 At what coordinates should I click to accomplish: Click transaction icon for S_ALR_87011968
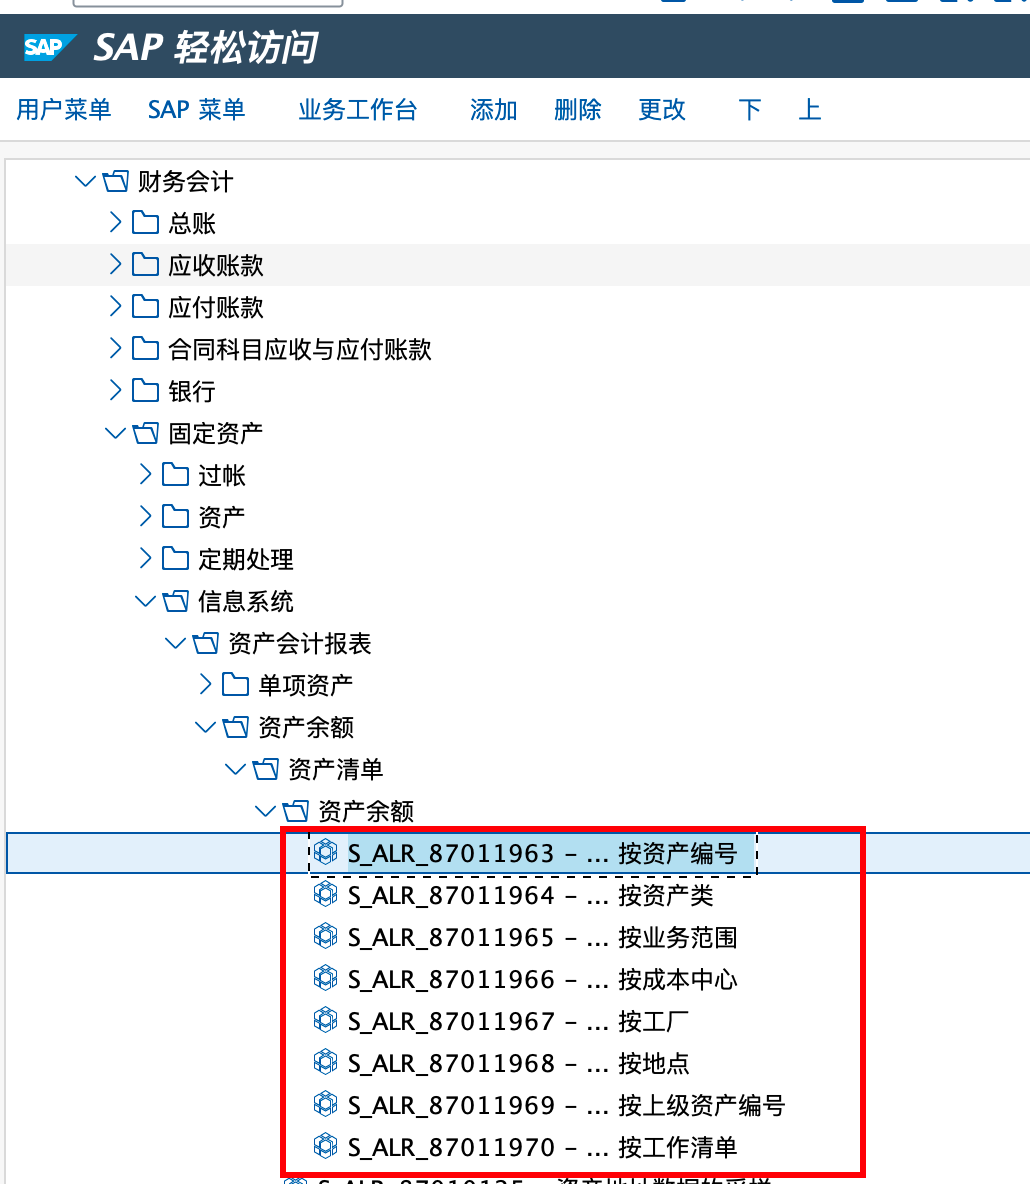[x=325, y=1062]
